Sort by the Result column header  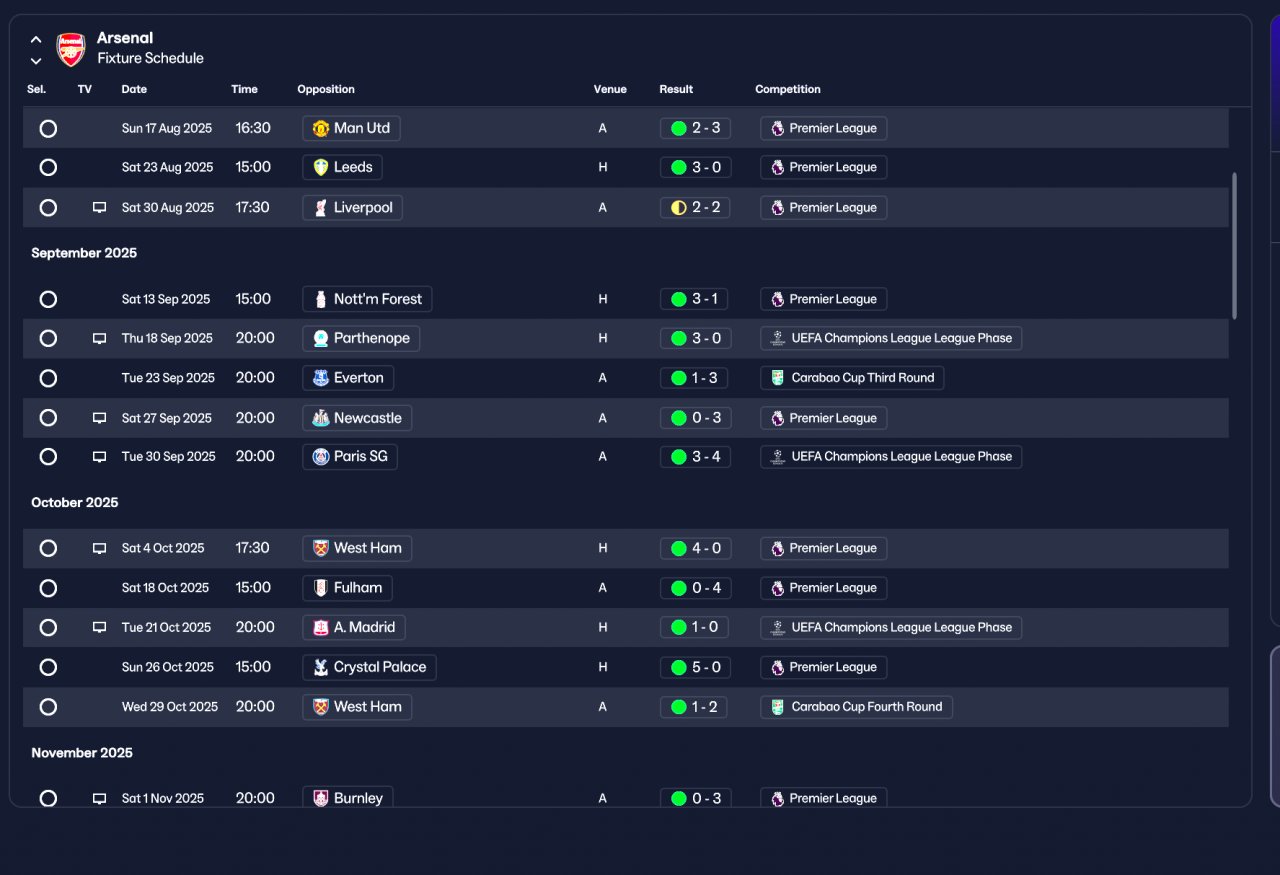(x=676, y=89)
